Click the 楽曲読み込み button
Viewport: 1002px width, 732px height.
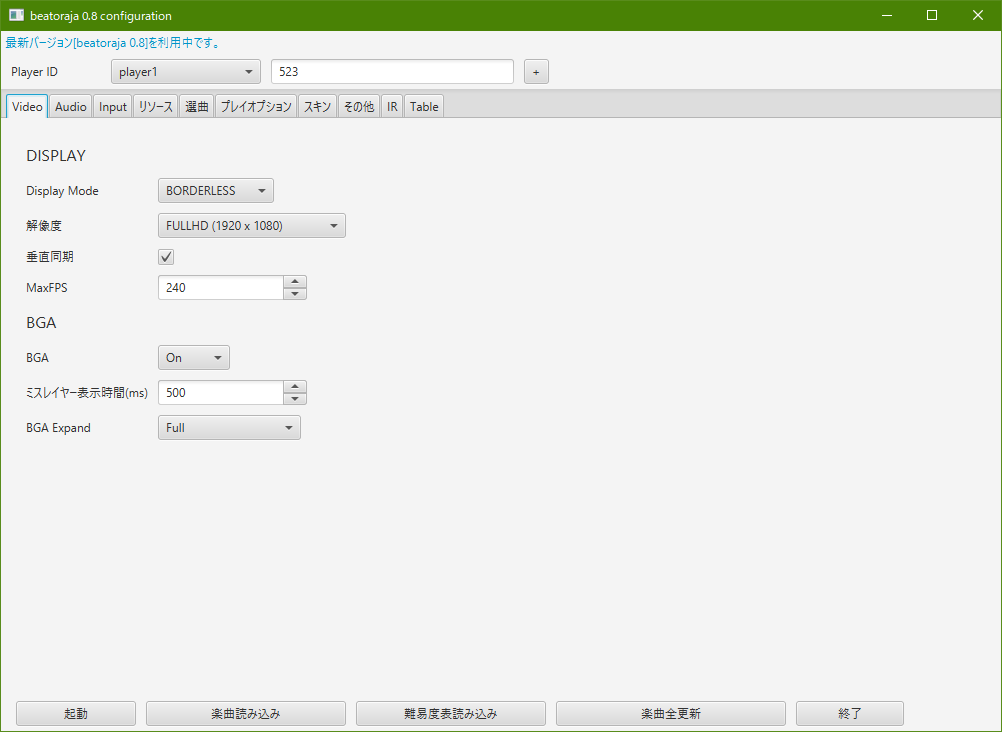[x=246, y=713]
